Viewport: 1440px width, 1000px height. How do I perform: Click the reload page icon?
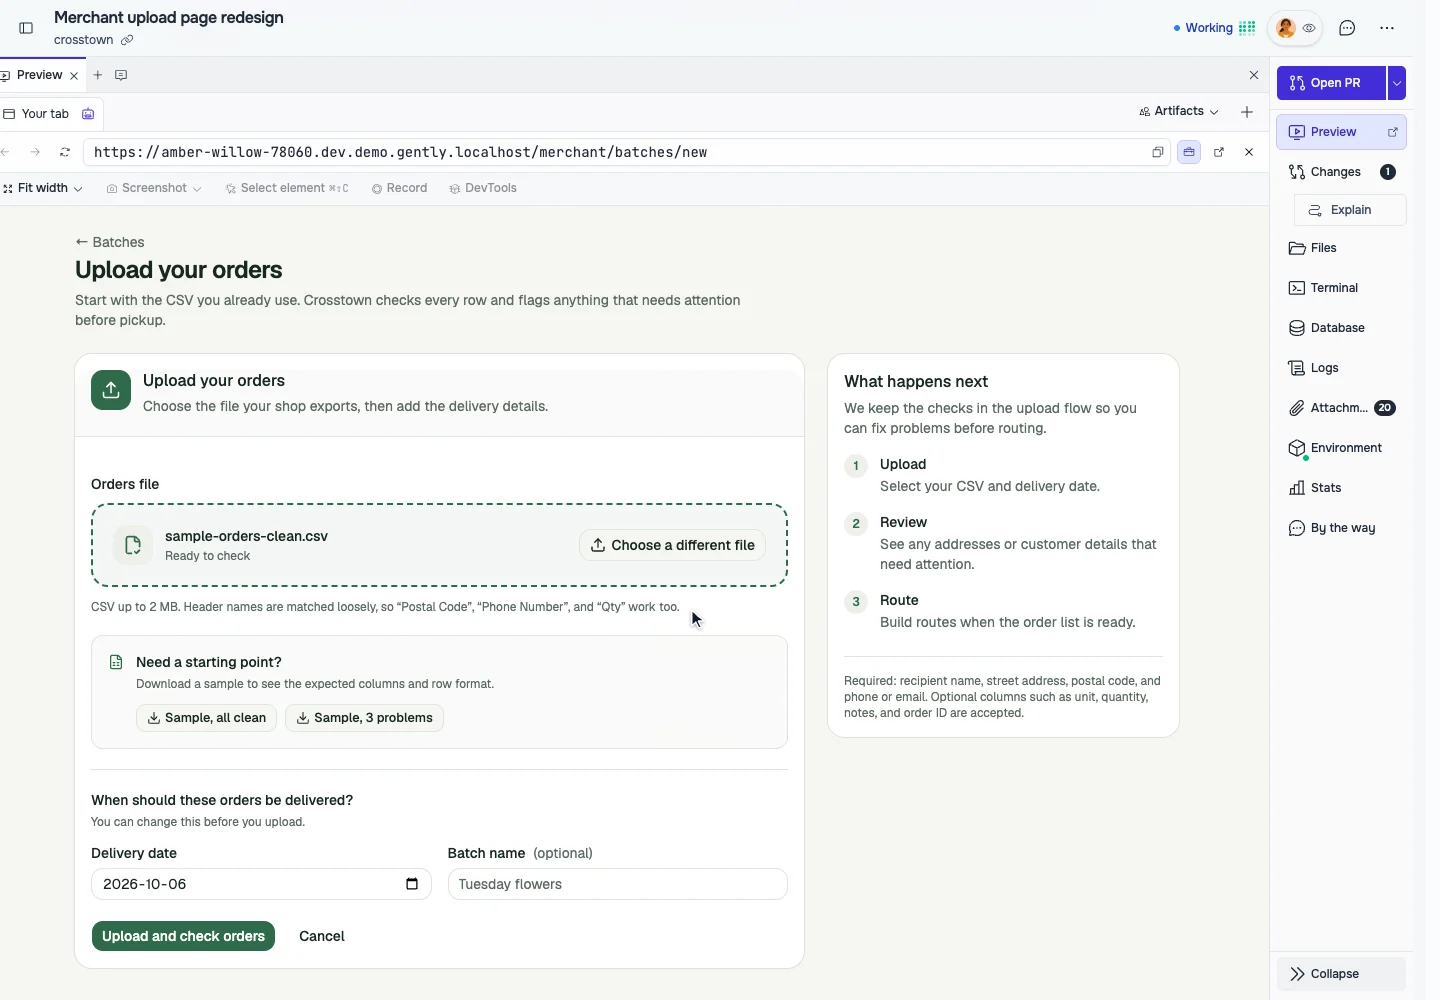tap(65, 152)
